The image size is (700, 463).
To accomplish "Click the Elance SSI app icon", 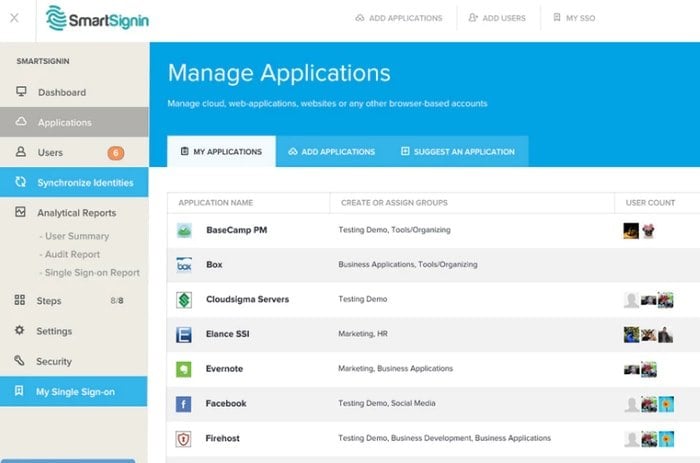I will pyautogui.click(x=184, y=334).
